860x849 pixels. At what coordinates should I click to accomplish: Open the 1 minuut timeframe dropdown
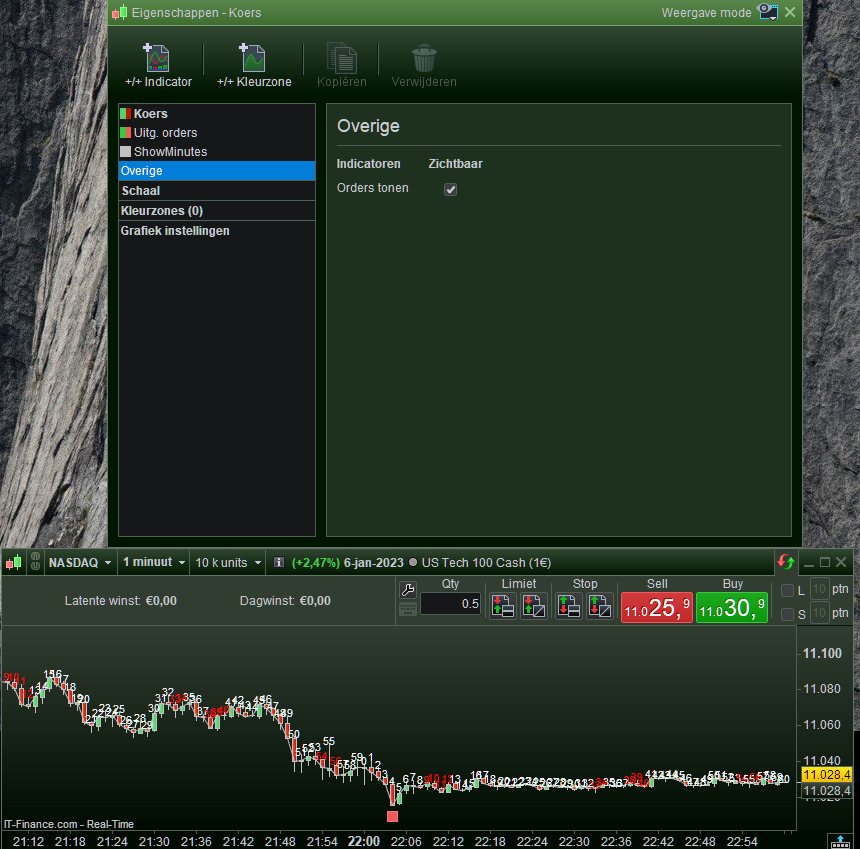click(x=154, y=563)
